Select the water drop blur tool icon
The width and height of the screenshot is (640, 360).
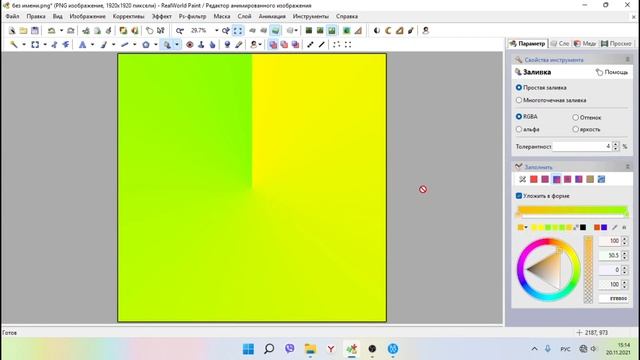212,44
